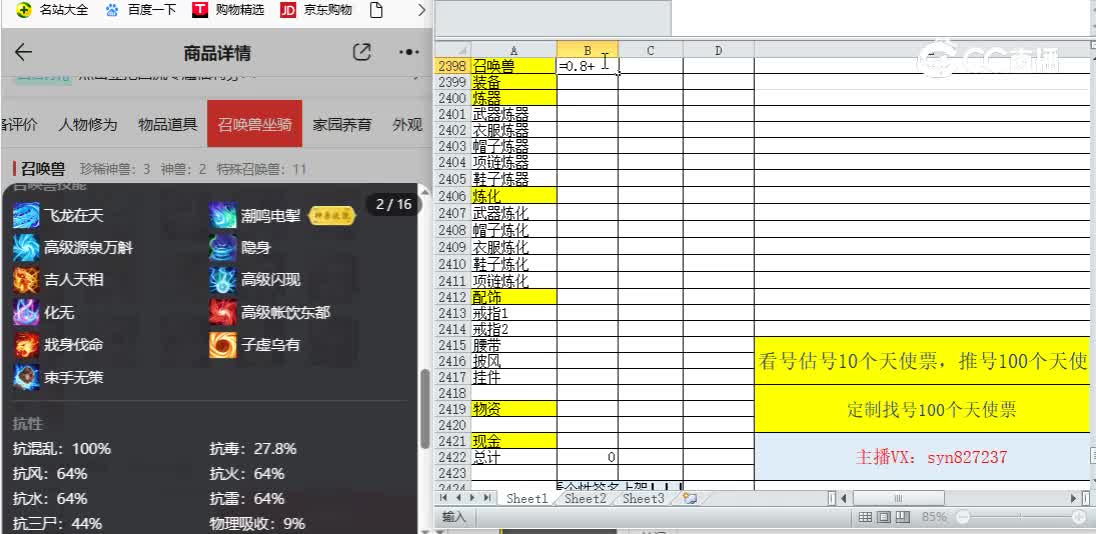This screenshot has height=534, width=1096.
Task: Open the Sheet2 worksheet tab
Action: (x=585, y=498)
